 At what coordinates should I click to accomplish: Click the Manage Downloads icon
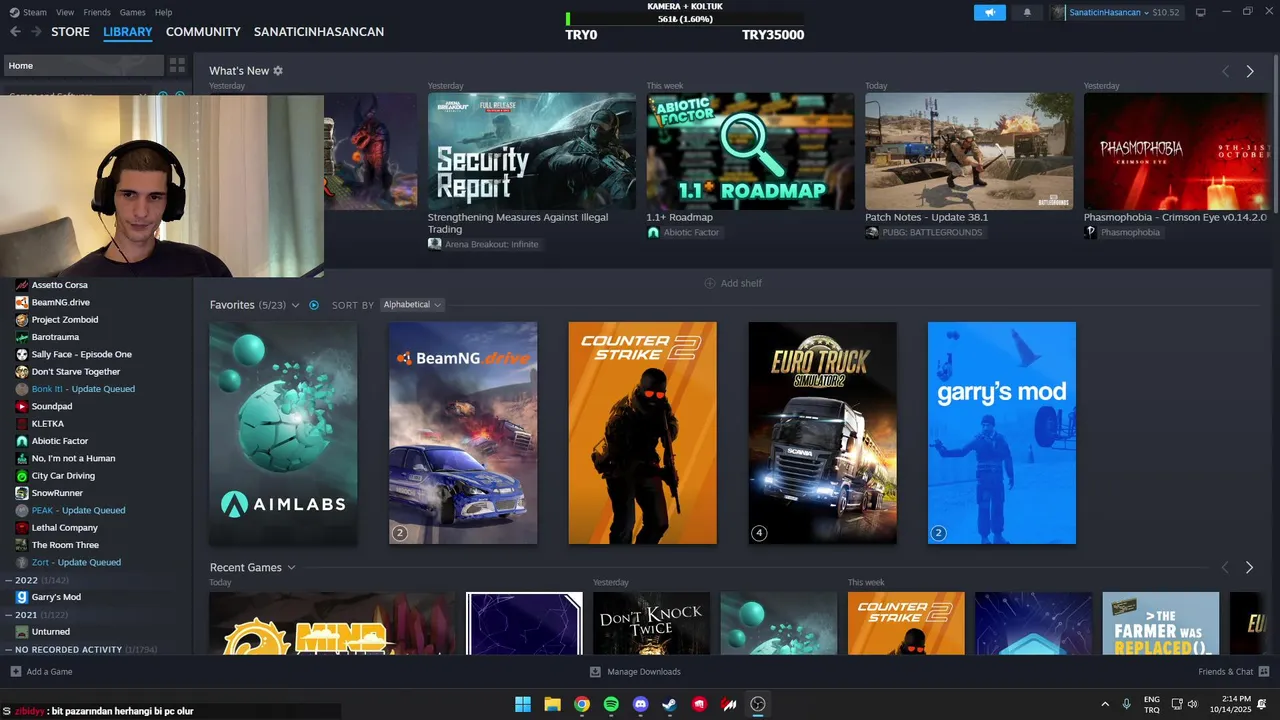click(x=595, y=672)
